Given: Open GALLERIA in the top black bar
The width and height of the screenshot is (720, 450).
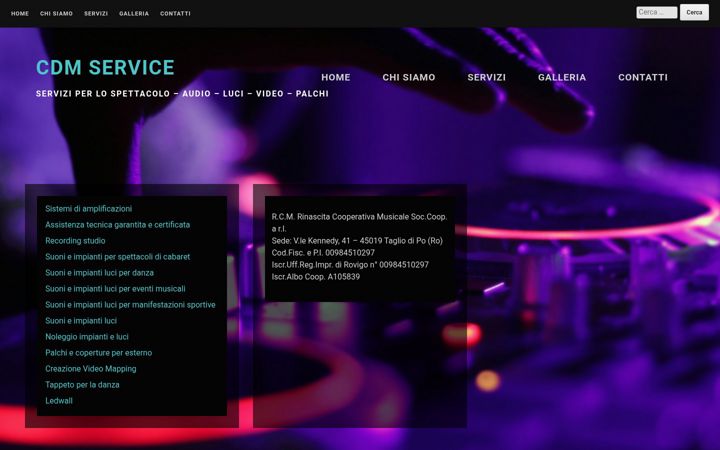Looking at the screenshot, I should point(134,14).
